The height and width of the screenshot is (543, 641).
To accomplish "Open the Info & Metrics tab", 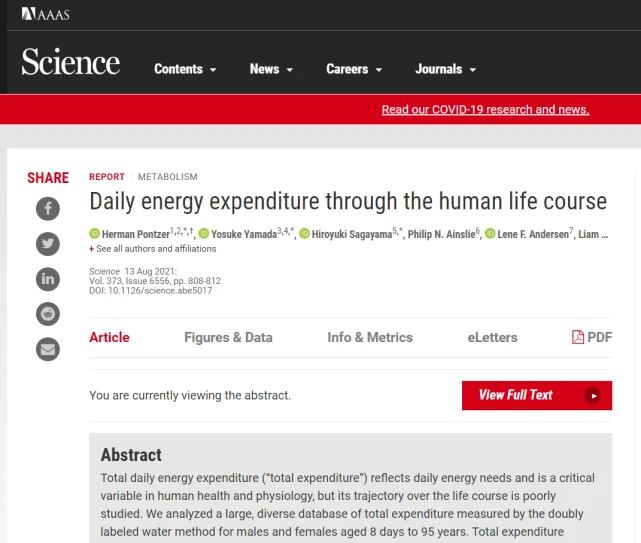I will click(x=370, y=337).
